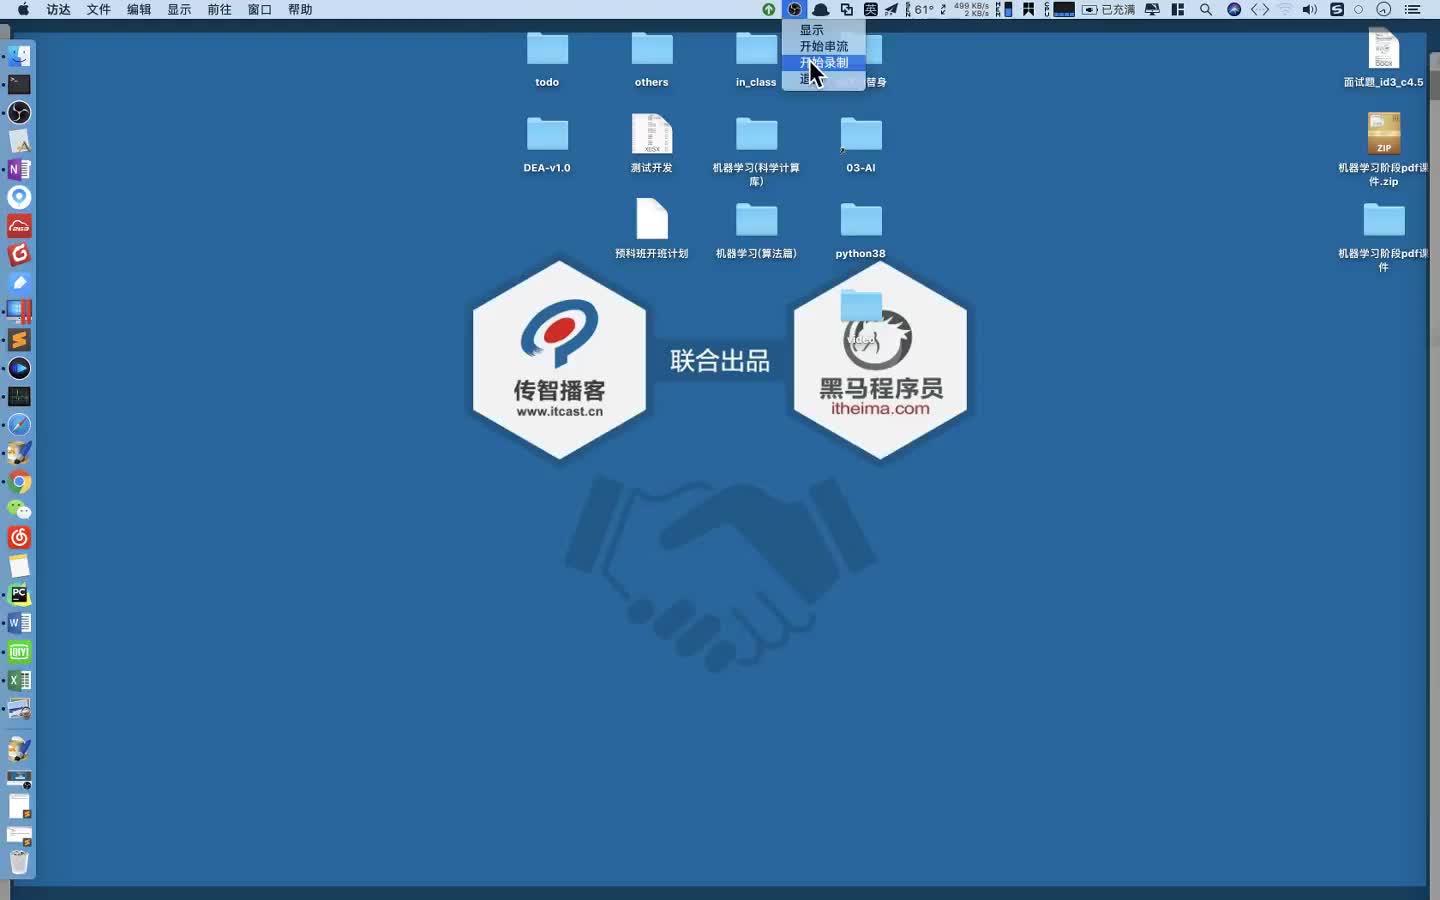Image resolution: width=1440 pixels, height=900 pixels.
Task: Open the Trash in the Dock
Action: 19,862
